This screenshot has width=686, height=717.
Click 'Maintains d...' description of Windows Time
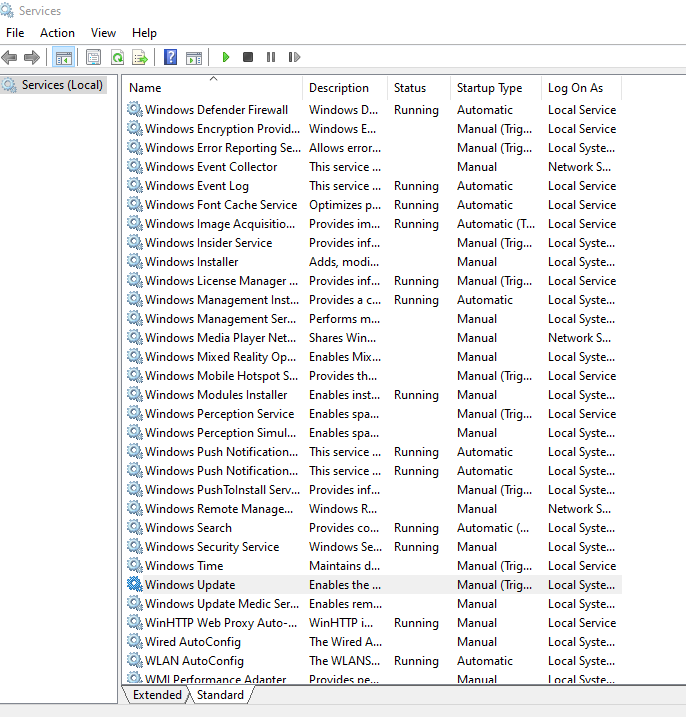click(344, 566)
